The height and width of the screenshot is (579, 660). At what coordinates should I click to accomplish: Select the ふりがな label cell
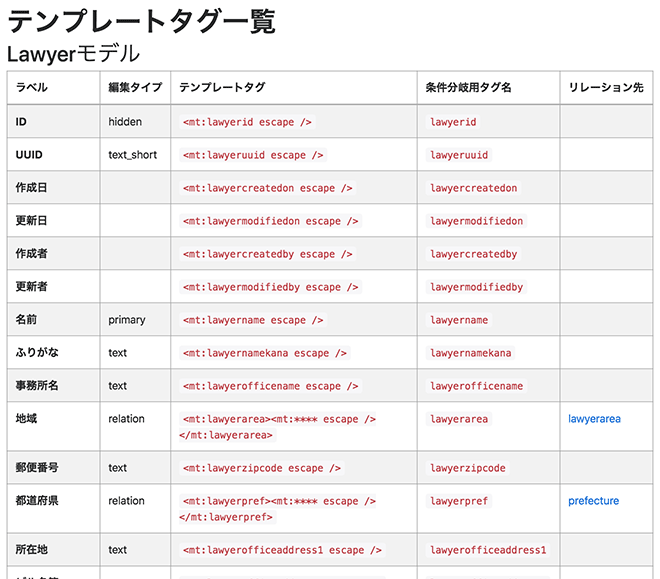(53, 353)
